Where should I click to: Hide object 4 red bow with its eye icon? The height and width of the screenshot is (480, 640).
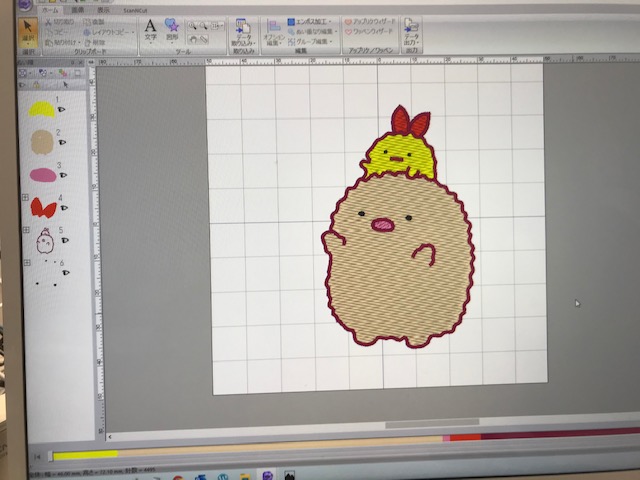tap(64, 208)
